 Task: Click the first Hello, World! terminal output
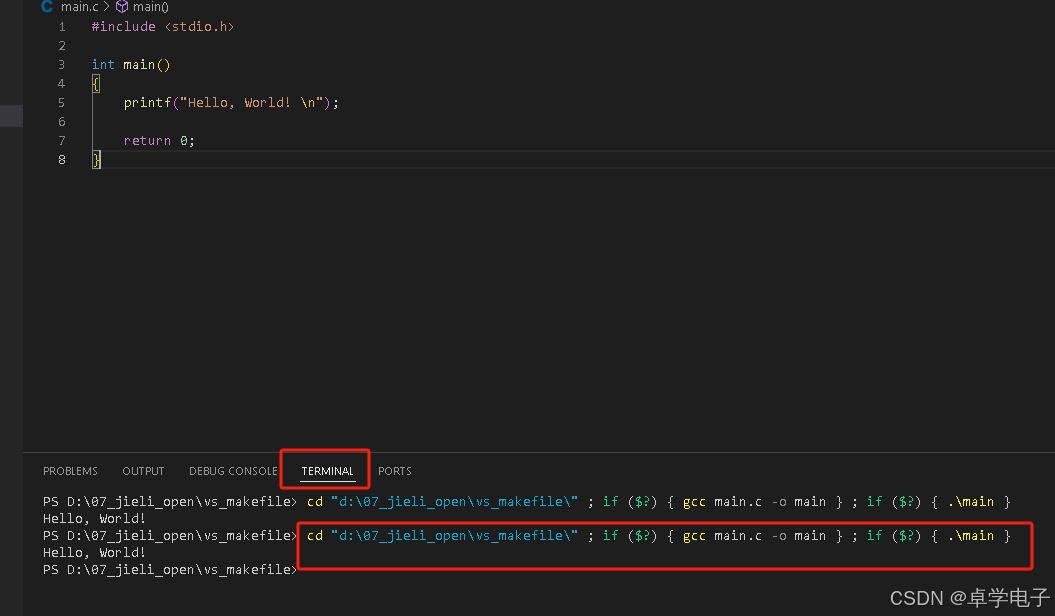pyautogui.click(x=94, y=518)
